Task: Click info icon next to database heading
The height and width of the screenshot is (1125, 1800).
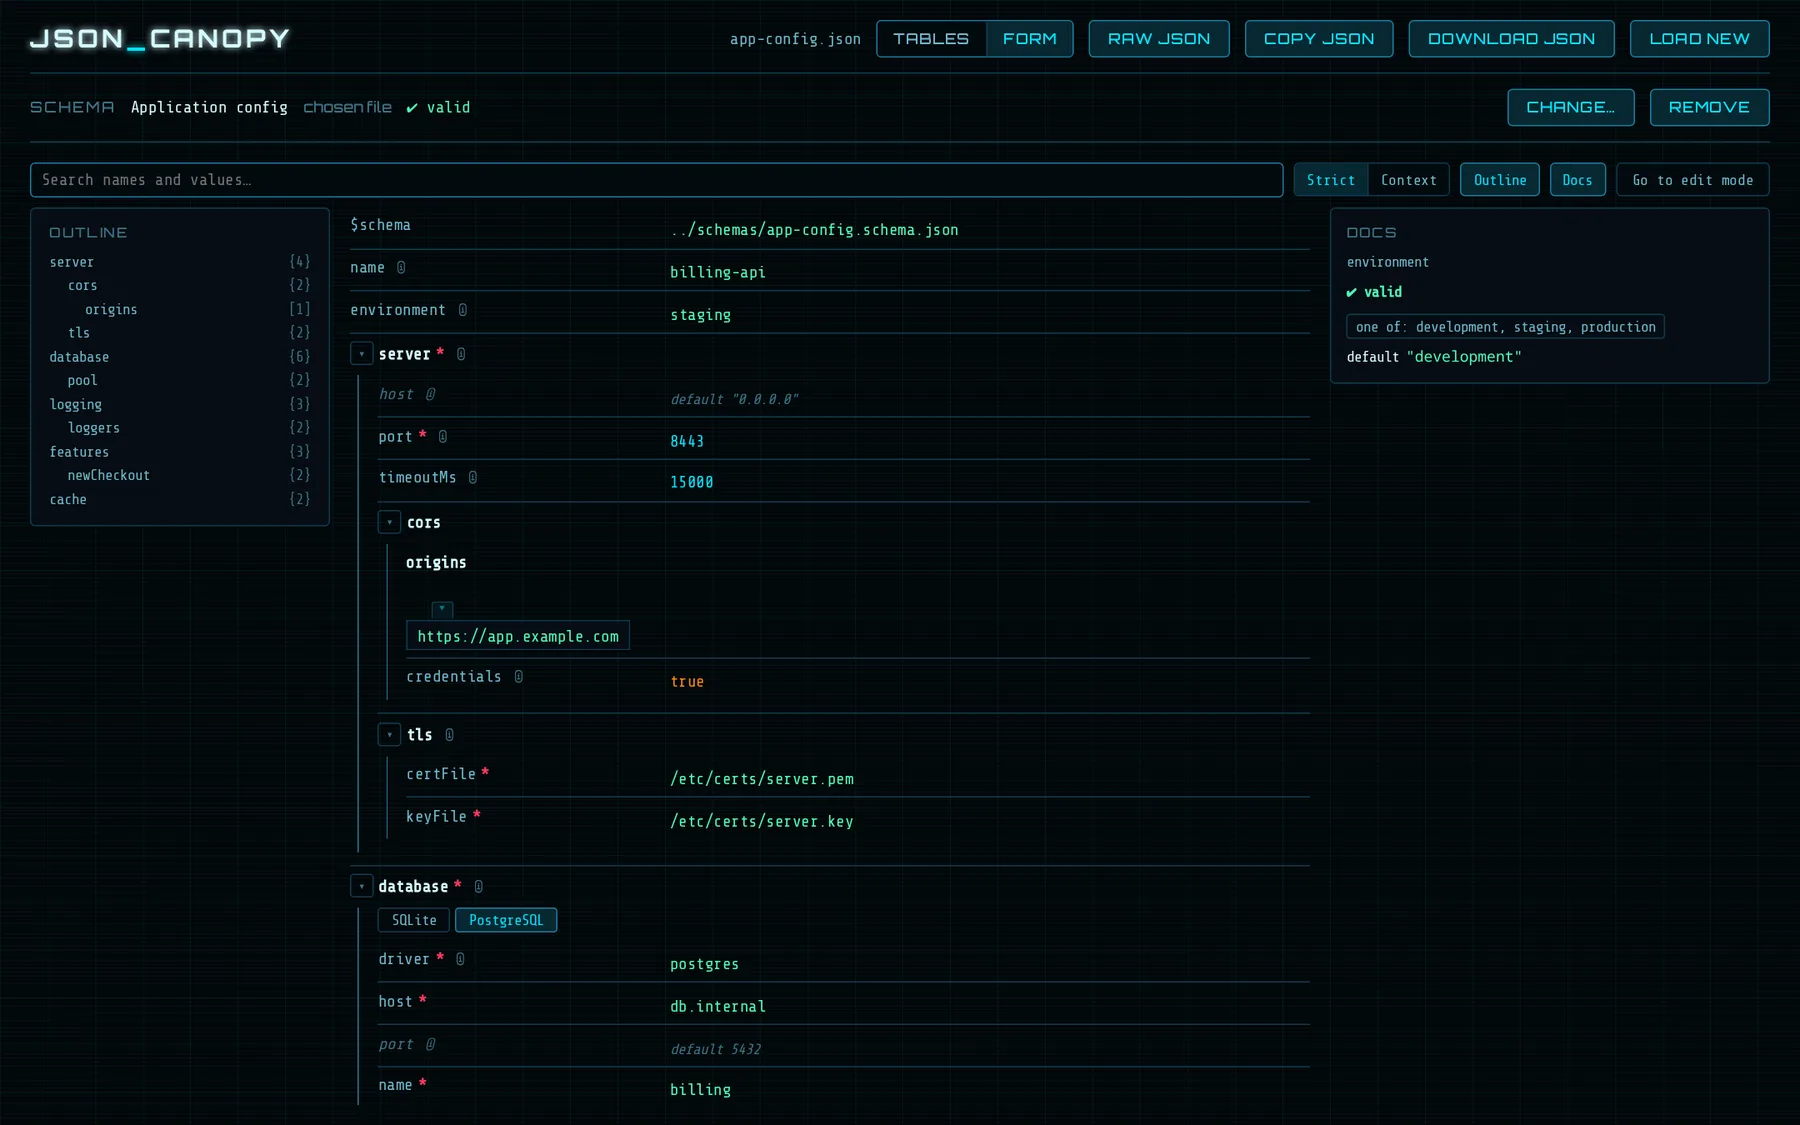Action: 479,887
